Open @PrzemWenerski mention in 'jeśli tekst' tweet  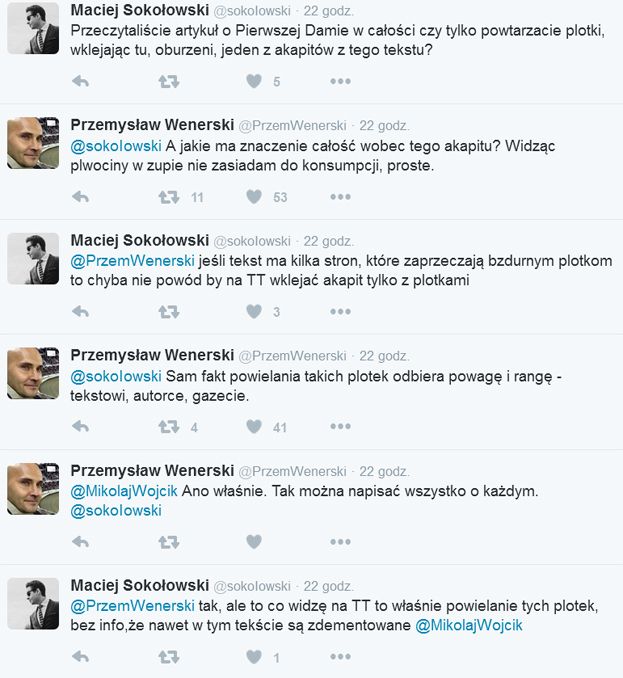[x=132, y=261]
